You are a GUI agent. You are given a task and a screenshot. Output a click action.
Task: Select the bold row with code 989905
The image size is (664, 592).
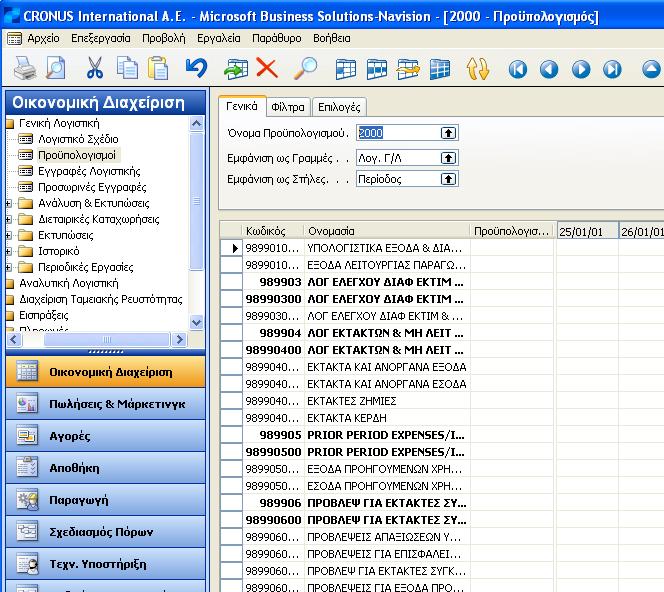click(280, 435)
